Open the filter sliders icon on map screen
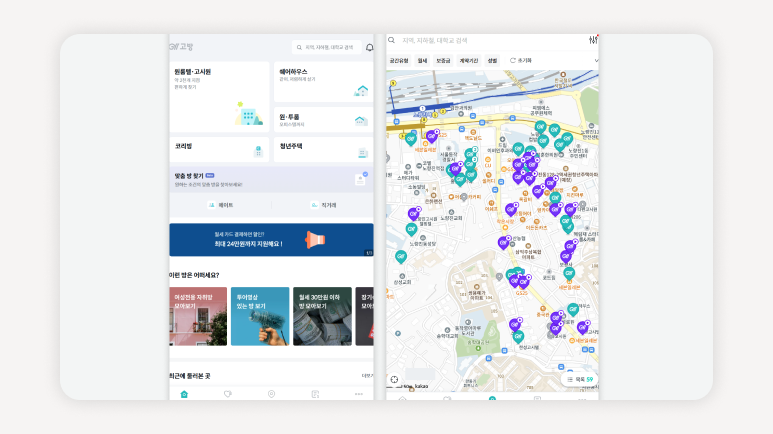 (593, 40)
